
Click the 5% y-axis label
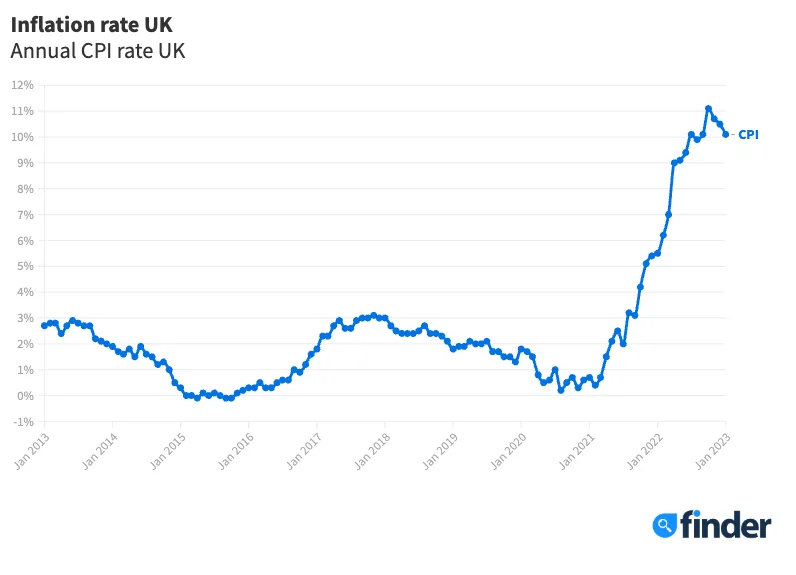coord(25,266)
